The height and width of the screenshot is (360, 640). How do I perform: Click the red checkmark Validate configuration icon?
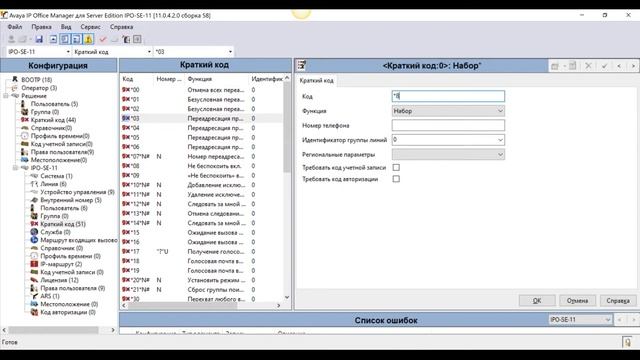pos(102,39)
